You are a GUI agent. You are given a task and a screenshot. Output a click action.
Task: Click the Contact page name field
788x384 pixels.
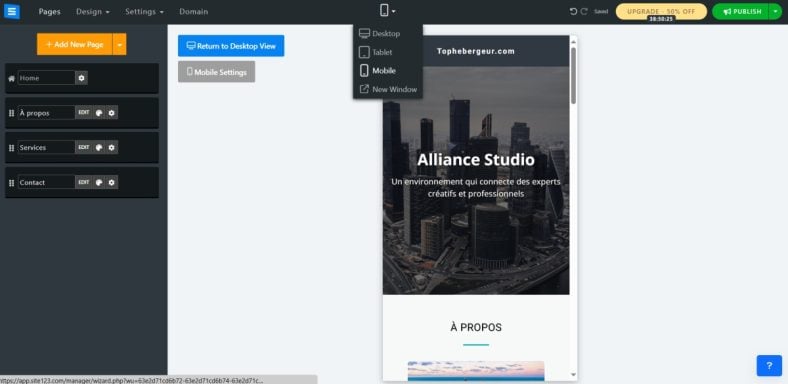46,182
